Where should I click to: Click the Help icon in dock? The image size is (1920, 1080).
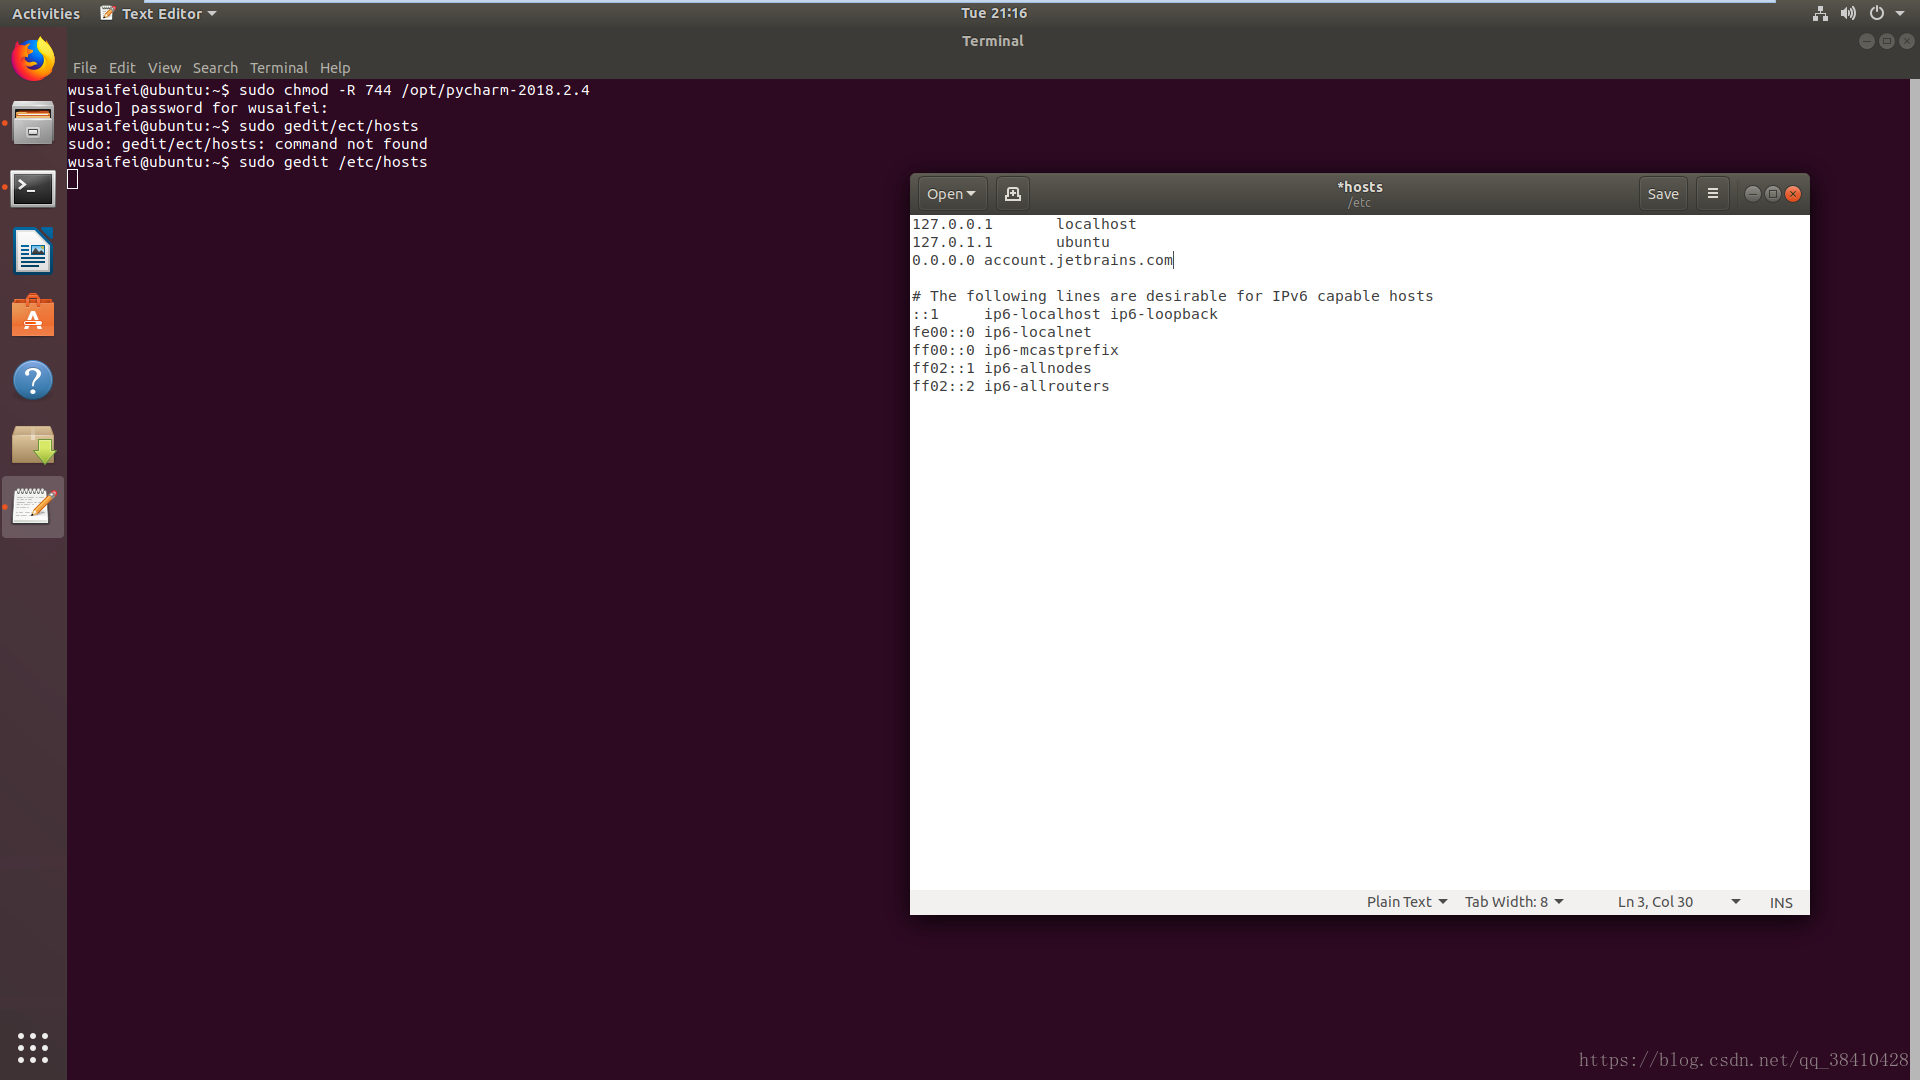point(32,381)
